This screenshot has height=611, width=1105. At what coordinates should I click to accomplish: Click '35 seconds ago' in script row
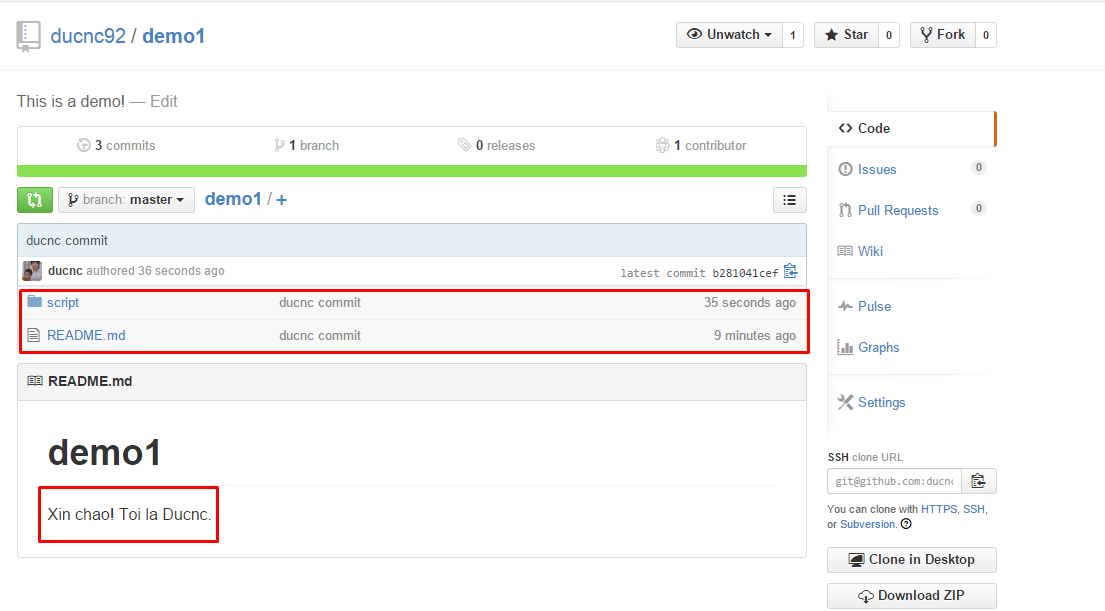(x=750, y=302)
